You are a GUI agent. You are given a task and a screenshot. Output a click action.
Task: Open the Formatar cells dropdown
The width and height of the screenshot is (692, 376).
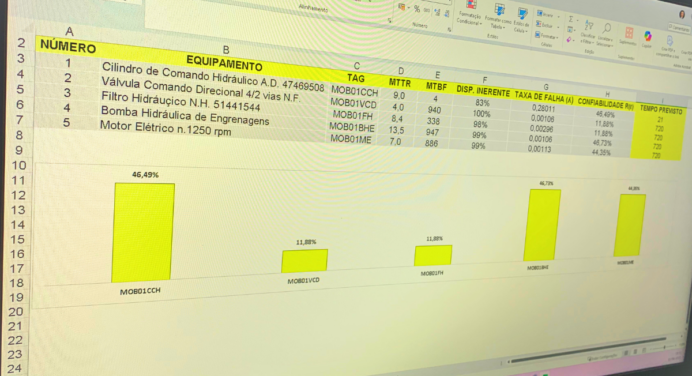pyautogui.click(x=547, y=36)
